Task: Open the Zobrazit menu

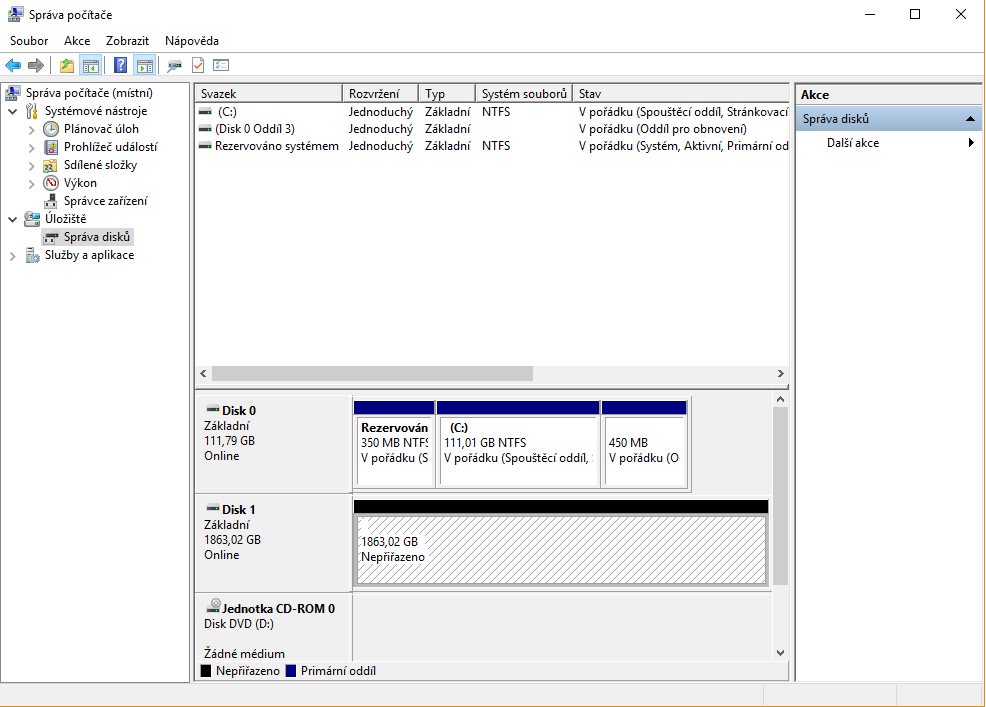Action: tap(127, 41)
